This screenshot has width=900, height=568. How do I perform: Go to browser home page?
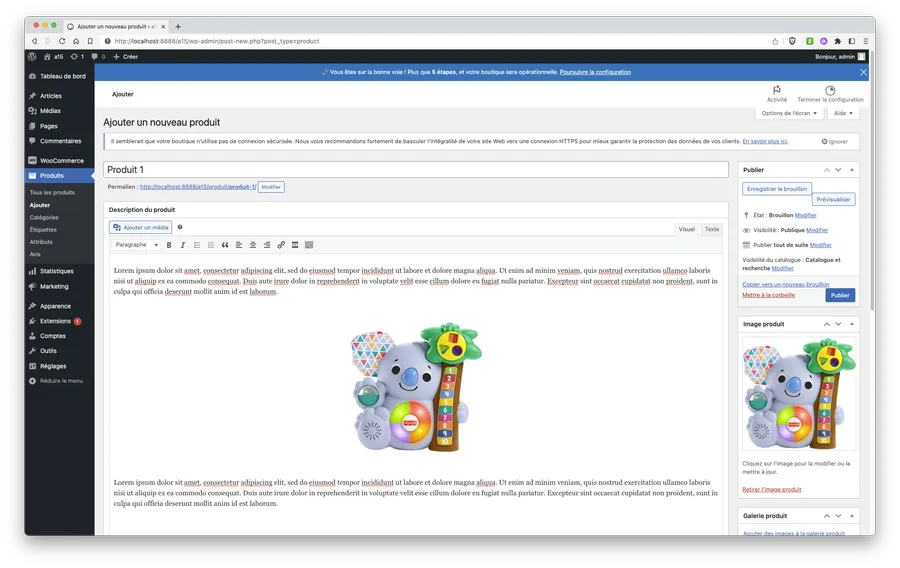coord(76,41)
